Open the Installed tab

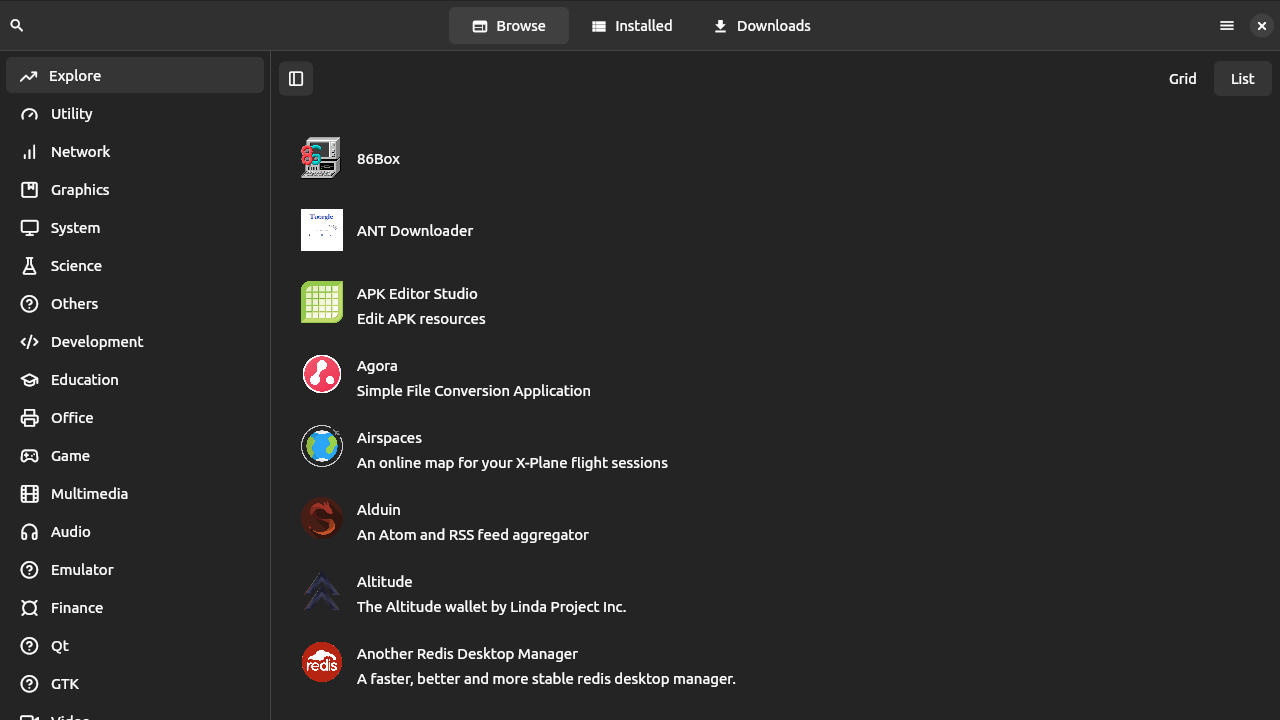coord(631,26)
